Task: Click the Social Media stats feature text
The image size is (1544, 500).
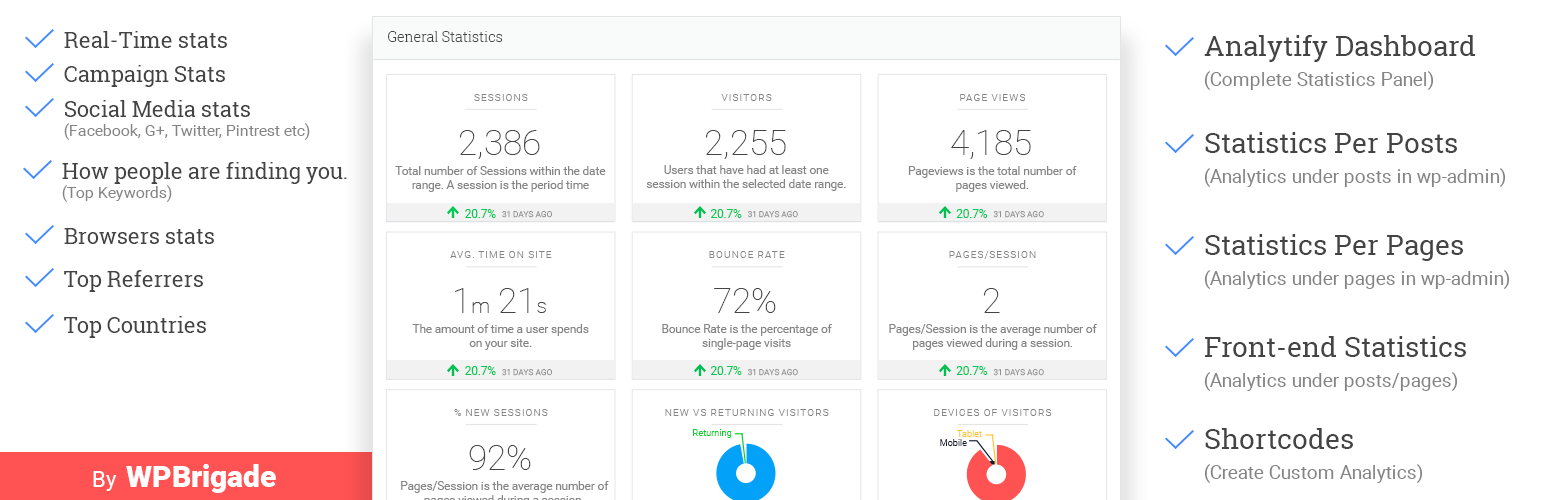Action: tap(157, 109)
